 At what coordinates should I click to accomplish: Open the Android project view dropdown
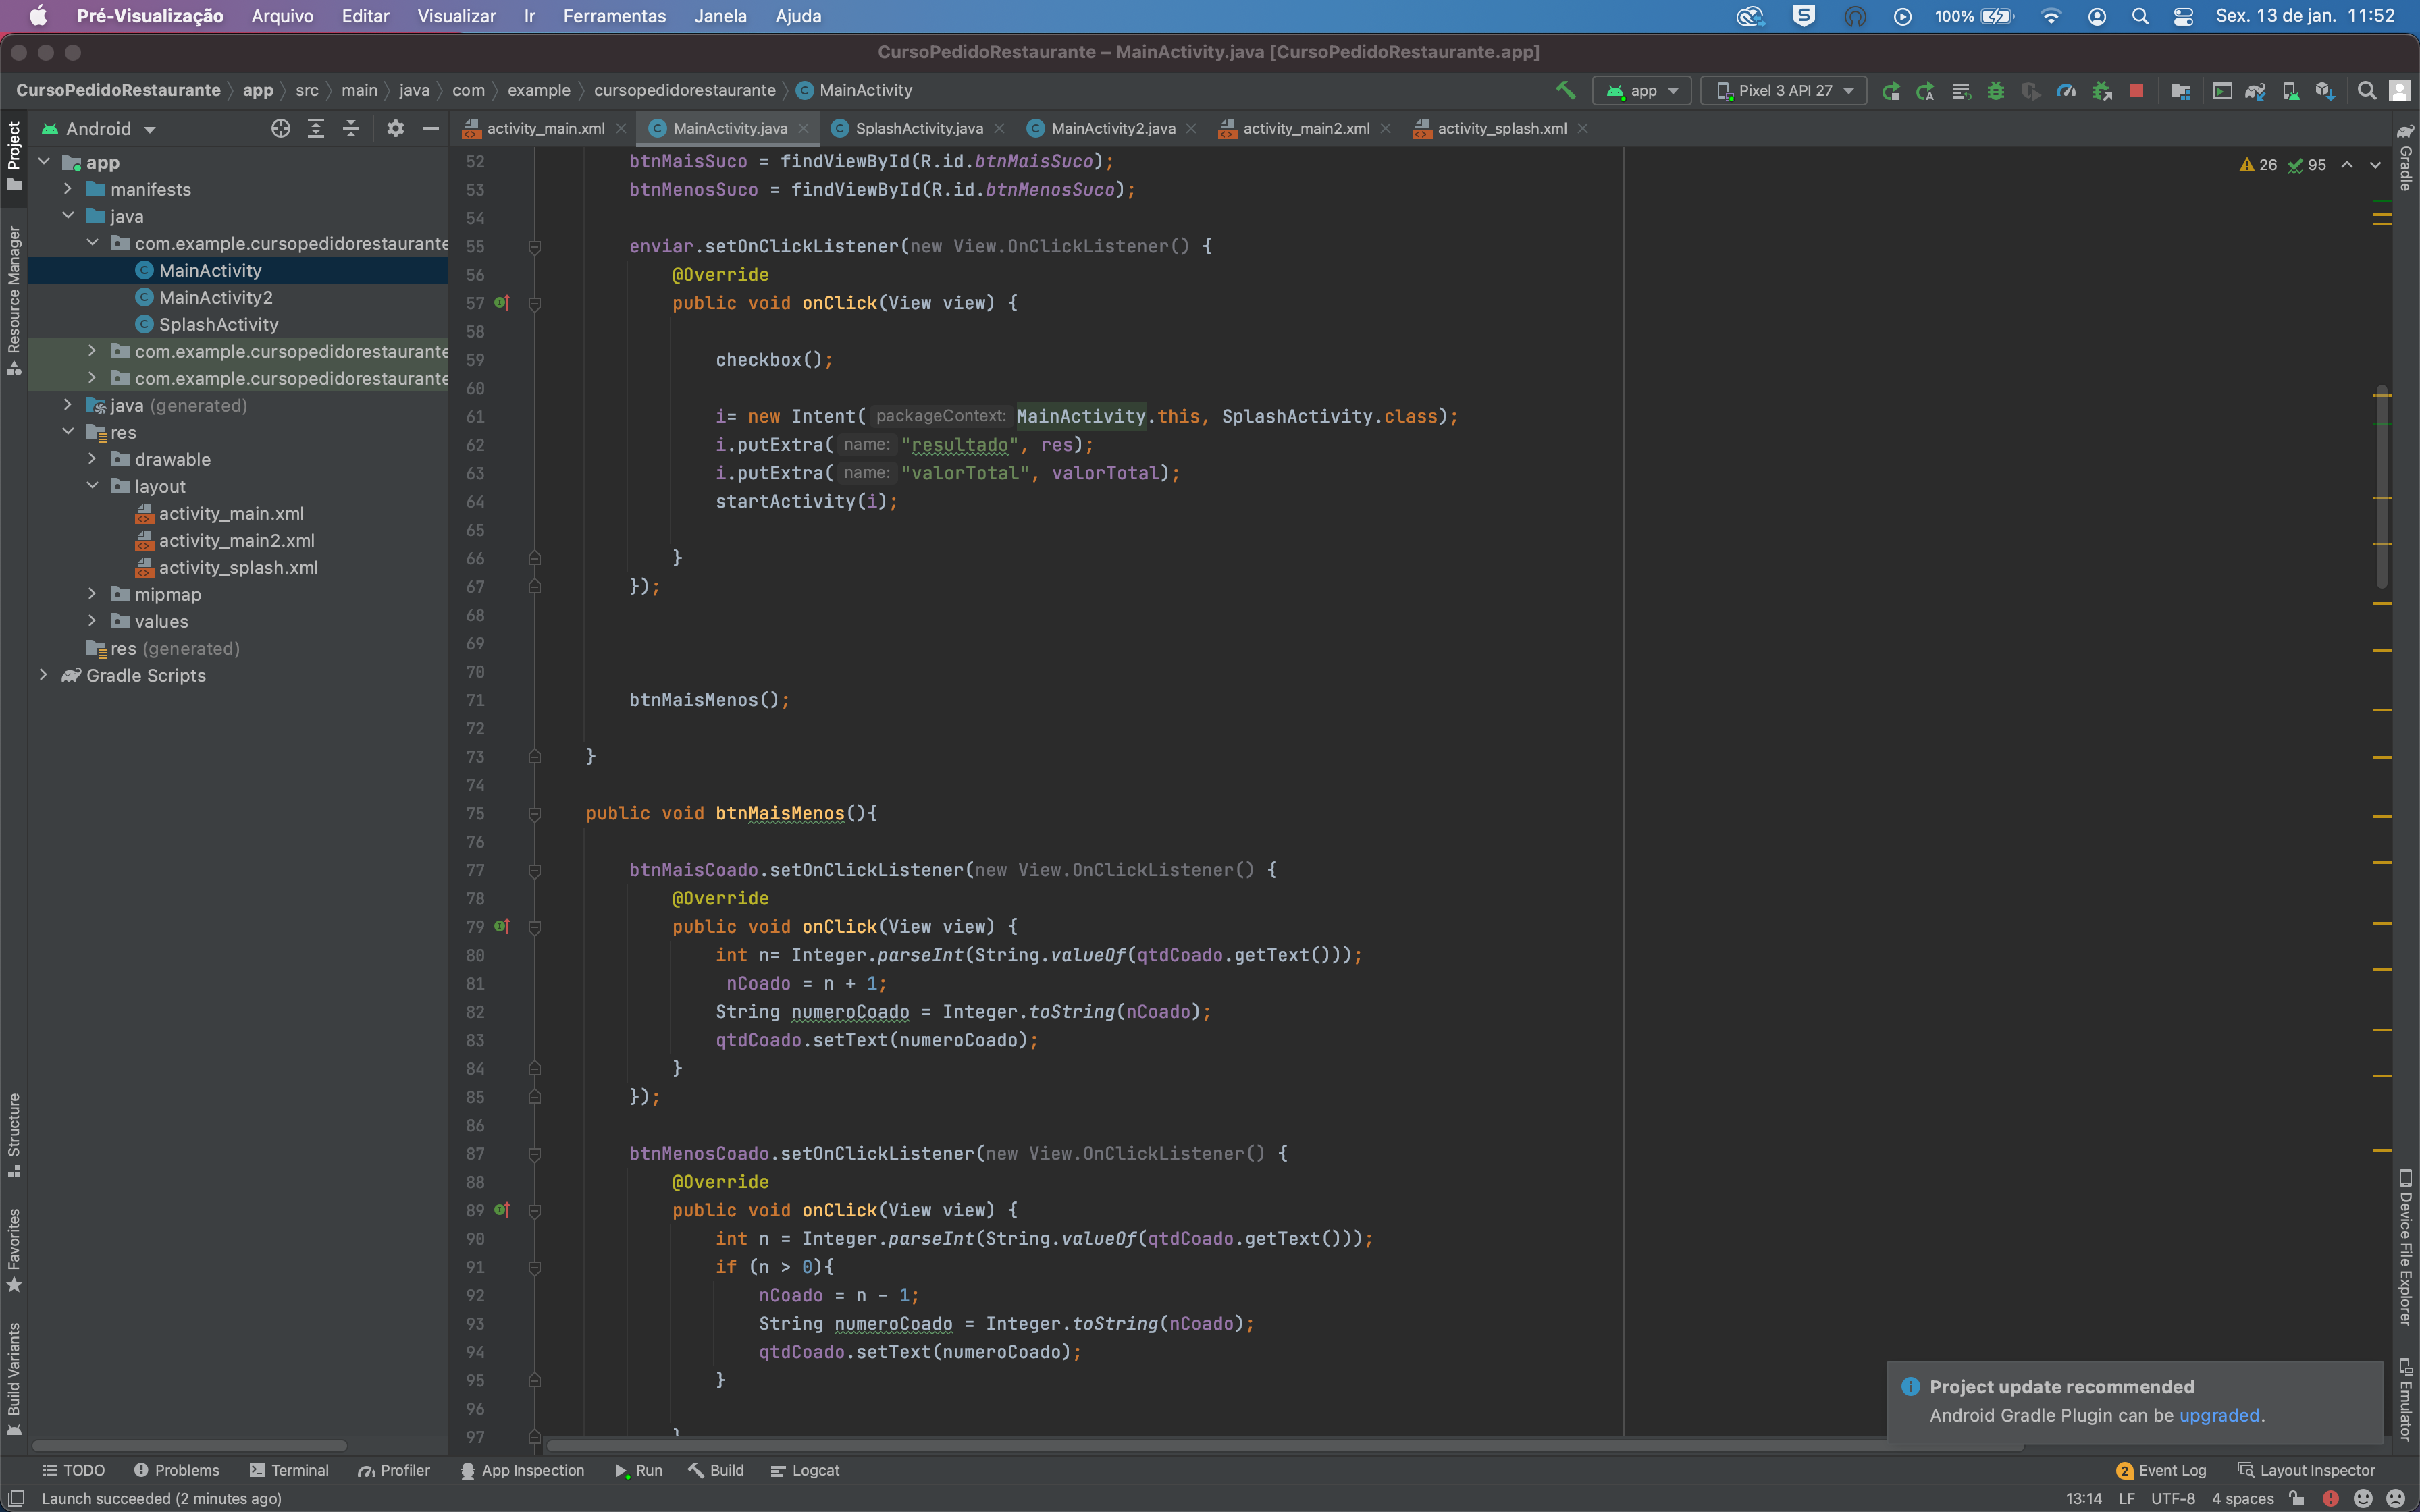pyautogui.click(x=99, y=129)
